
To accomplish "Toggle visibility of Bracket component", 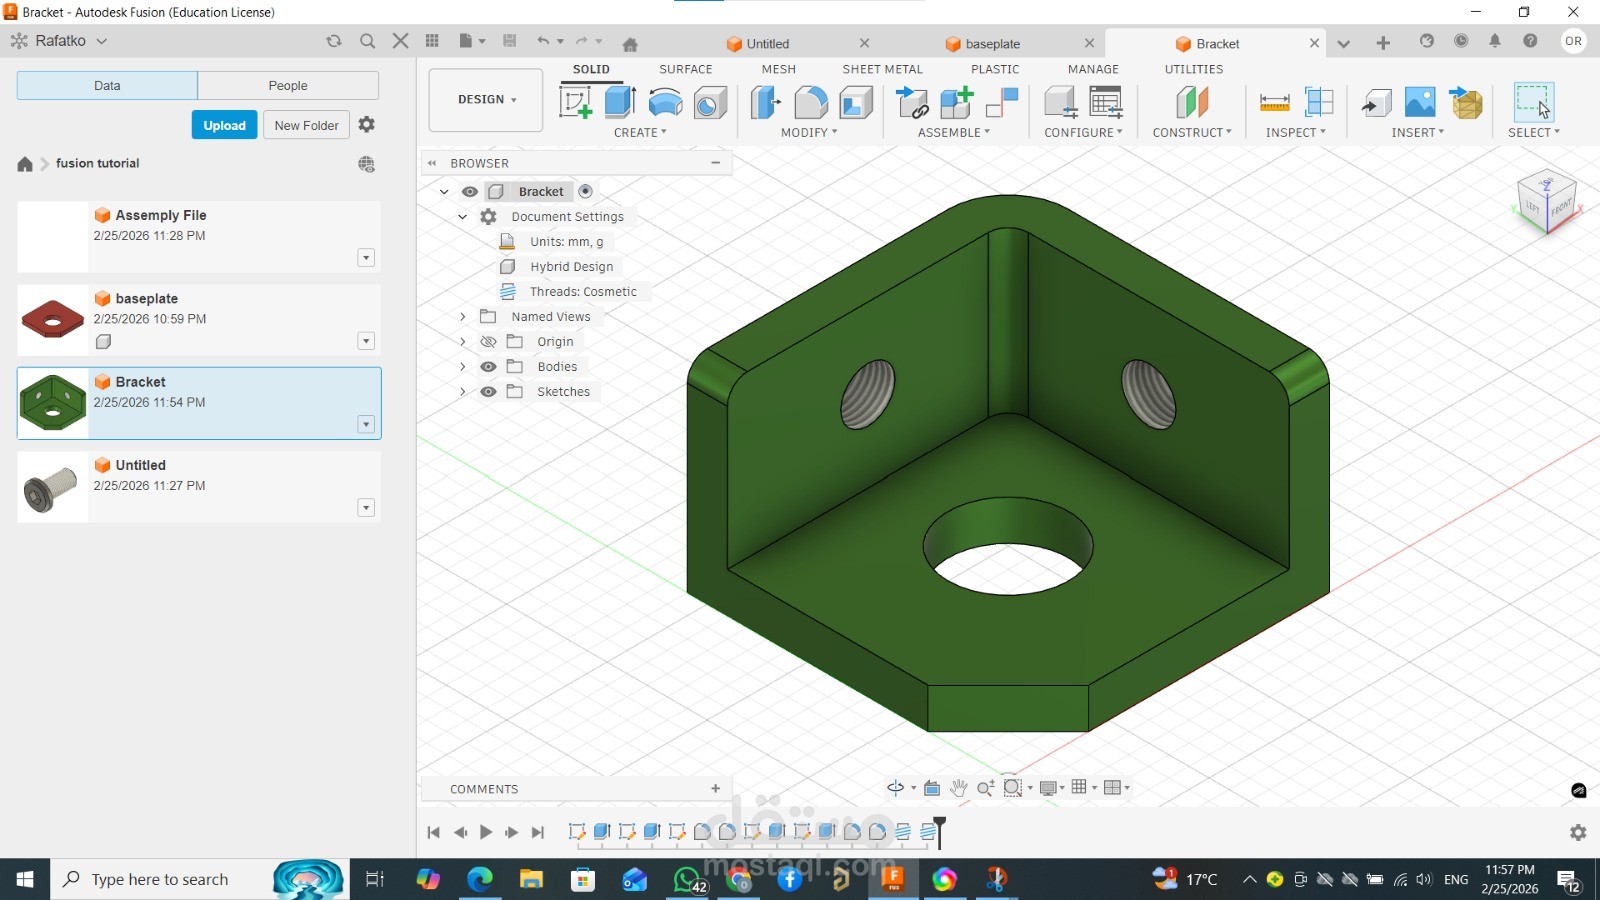I will (469, 192).
